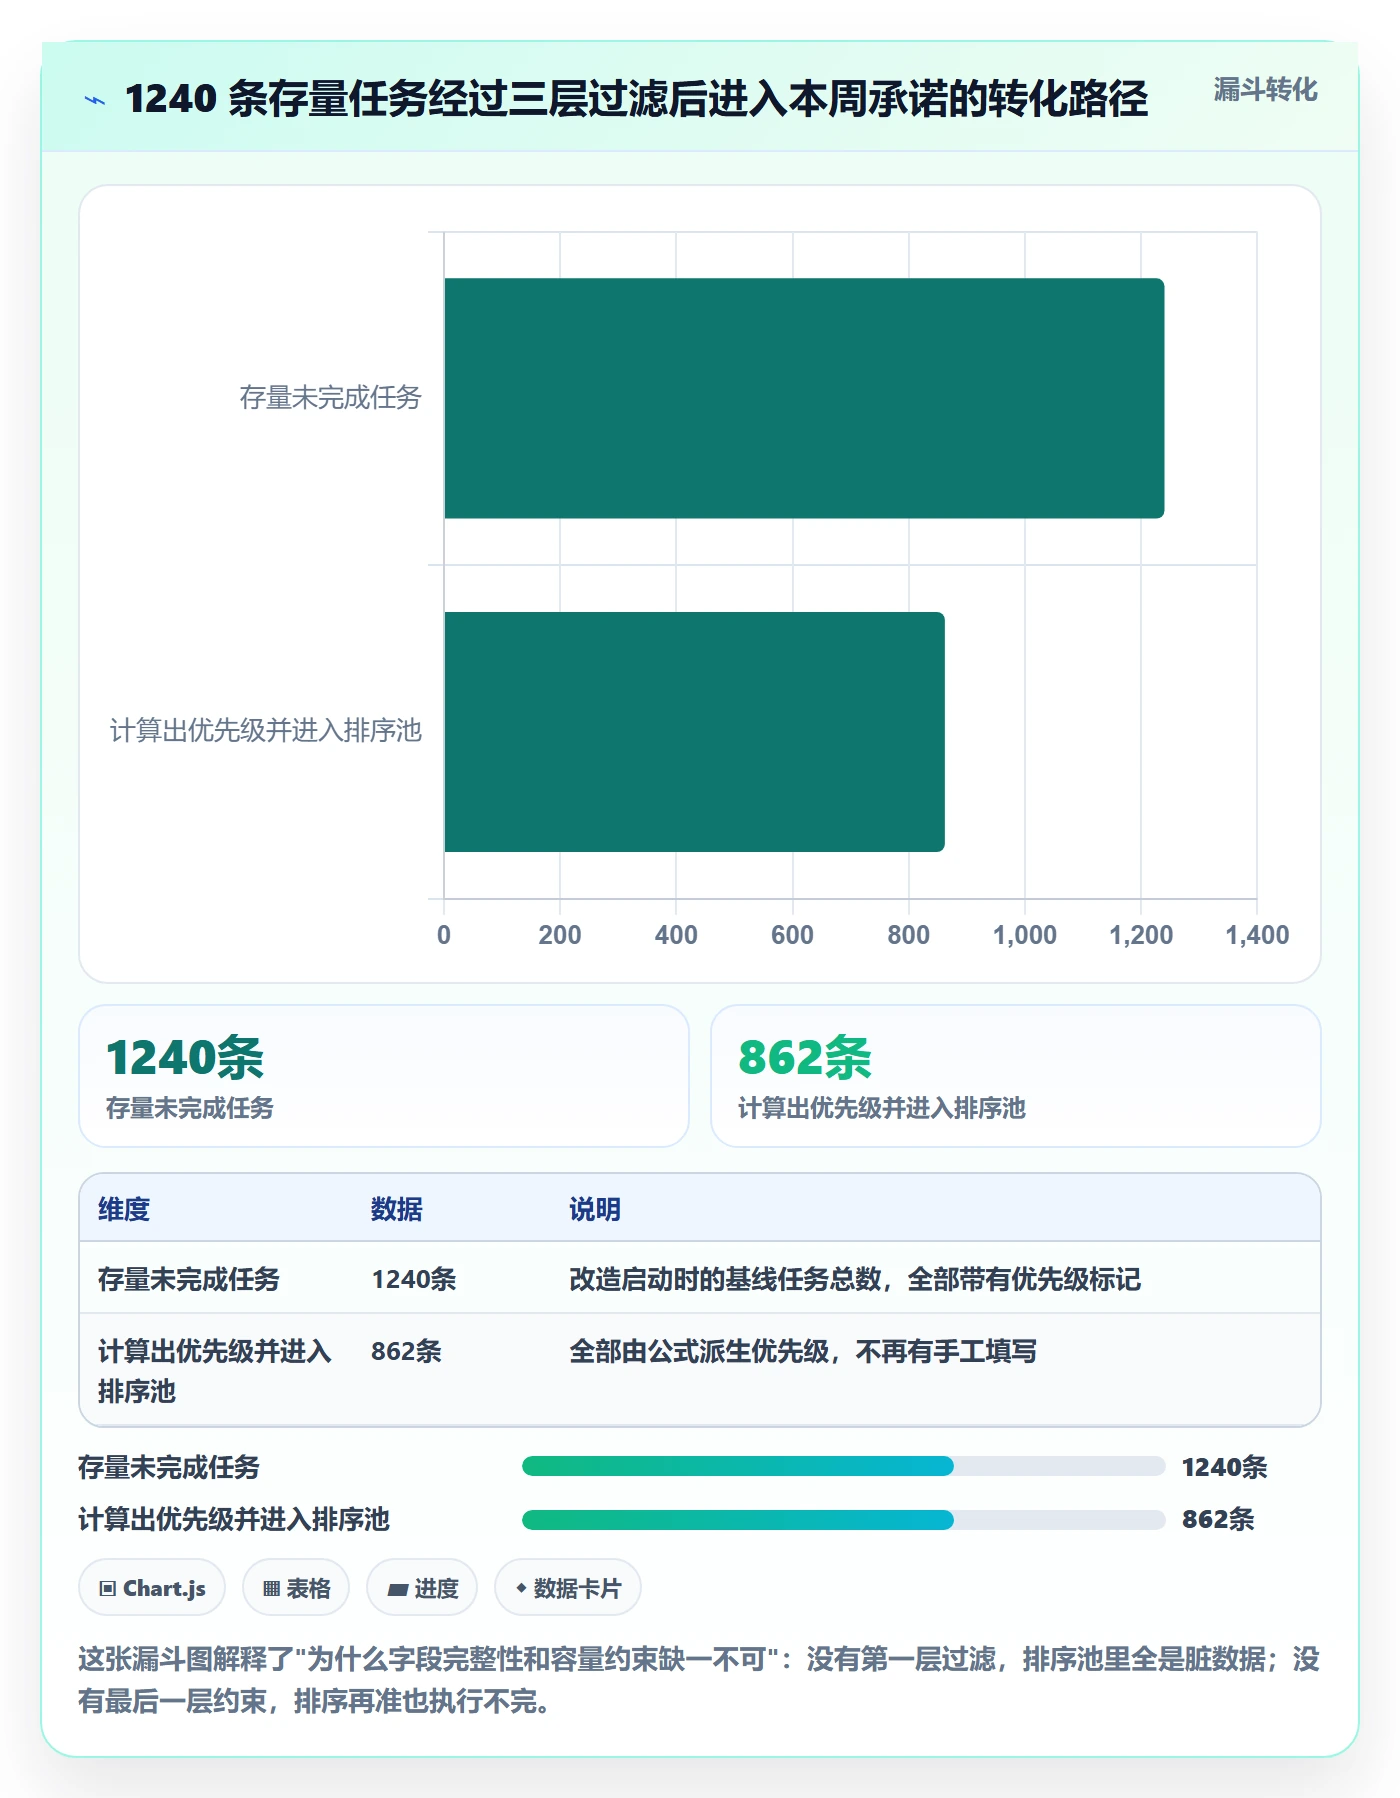This screenshot has width=1400, height=1798.
Task: Open the 1240条 data card
Action: point(384,1076)
